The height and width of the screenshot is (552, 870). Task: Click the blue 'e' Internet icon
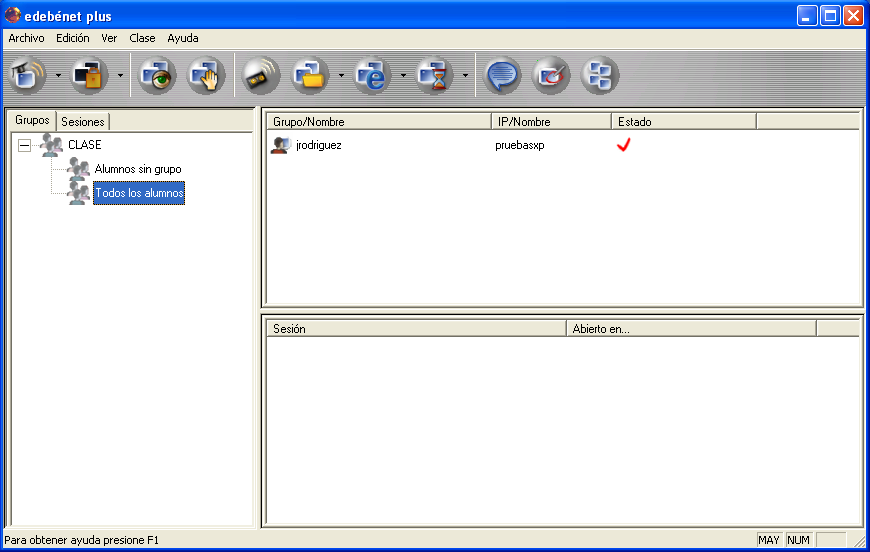pyautogui.click(x=373, y=76)
